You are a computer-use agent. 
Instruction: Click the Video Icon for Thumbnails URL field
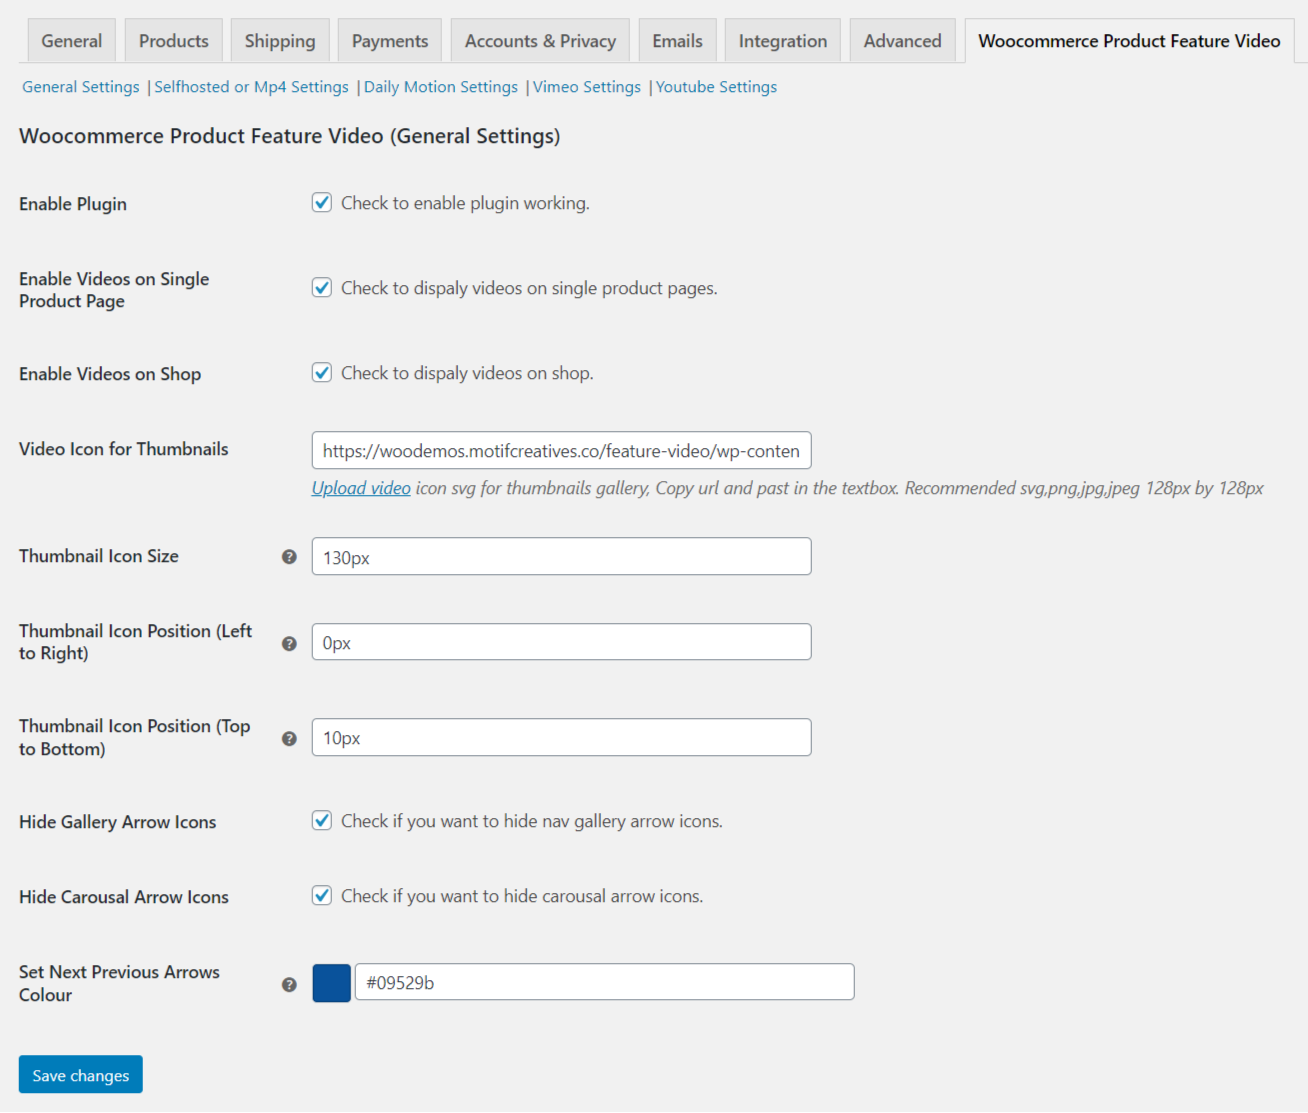pyautogui.click(x=561, y=451)
